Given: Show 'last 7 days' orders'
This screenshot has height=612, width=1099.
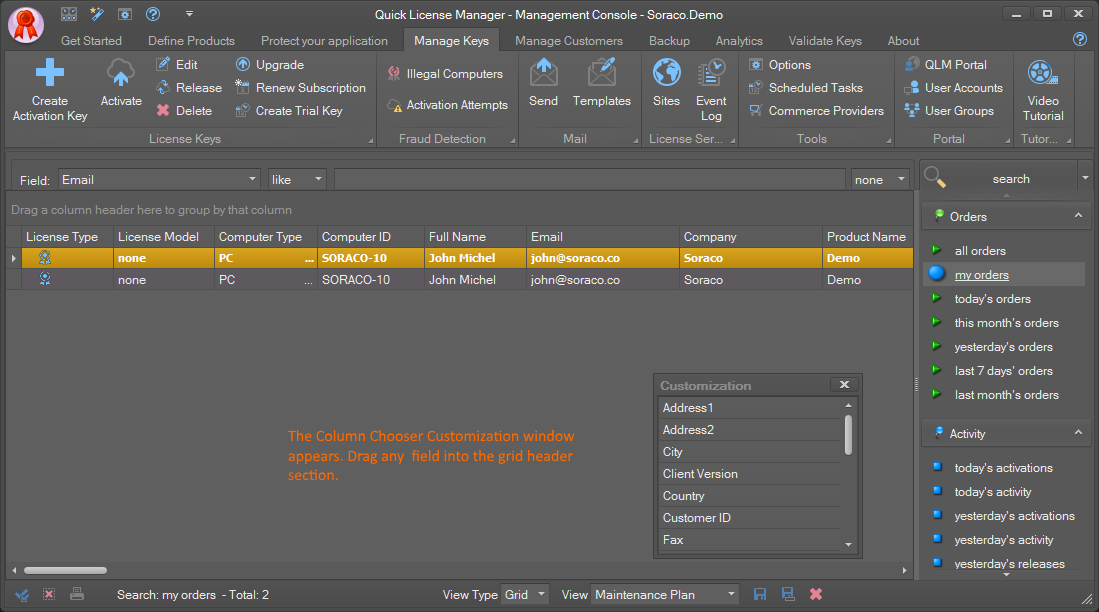Looking at the screenshot, I should [1004, 371].
